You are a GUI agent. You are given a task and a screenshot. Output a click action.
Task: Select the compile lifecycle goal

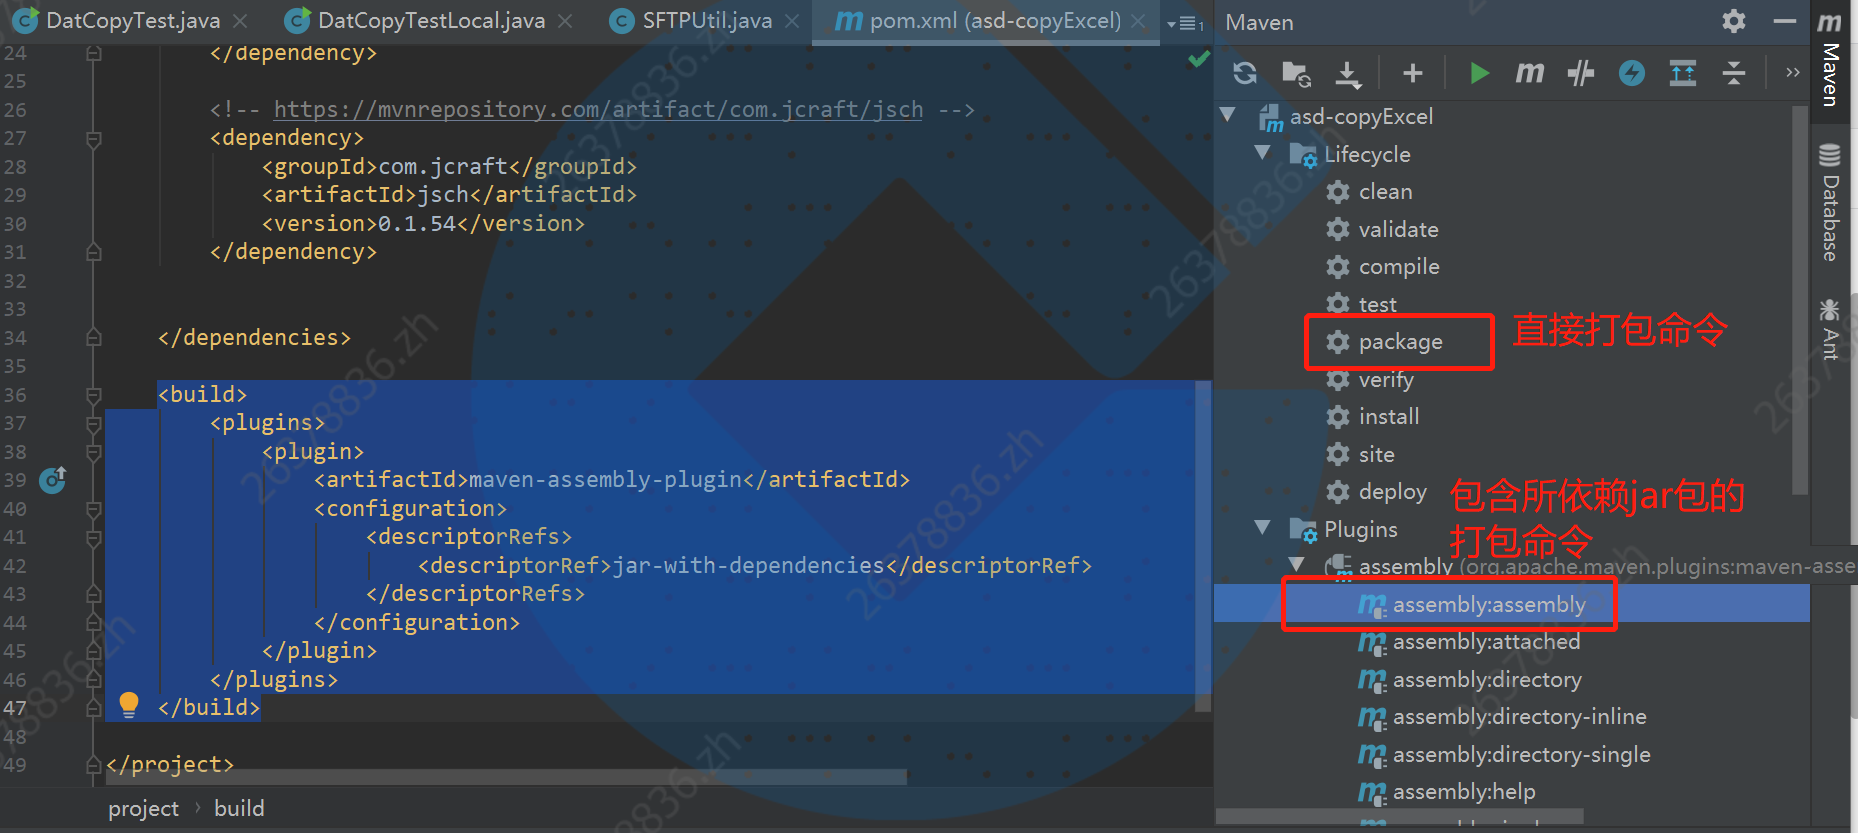pos(1399,266)
